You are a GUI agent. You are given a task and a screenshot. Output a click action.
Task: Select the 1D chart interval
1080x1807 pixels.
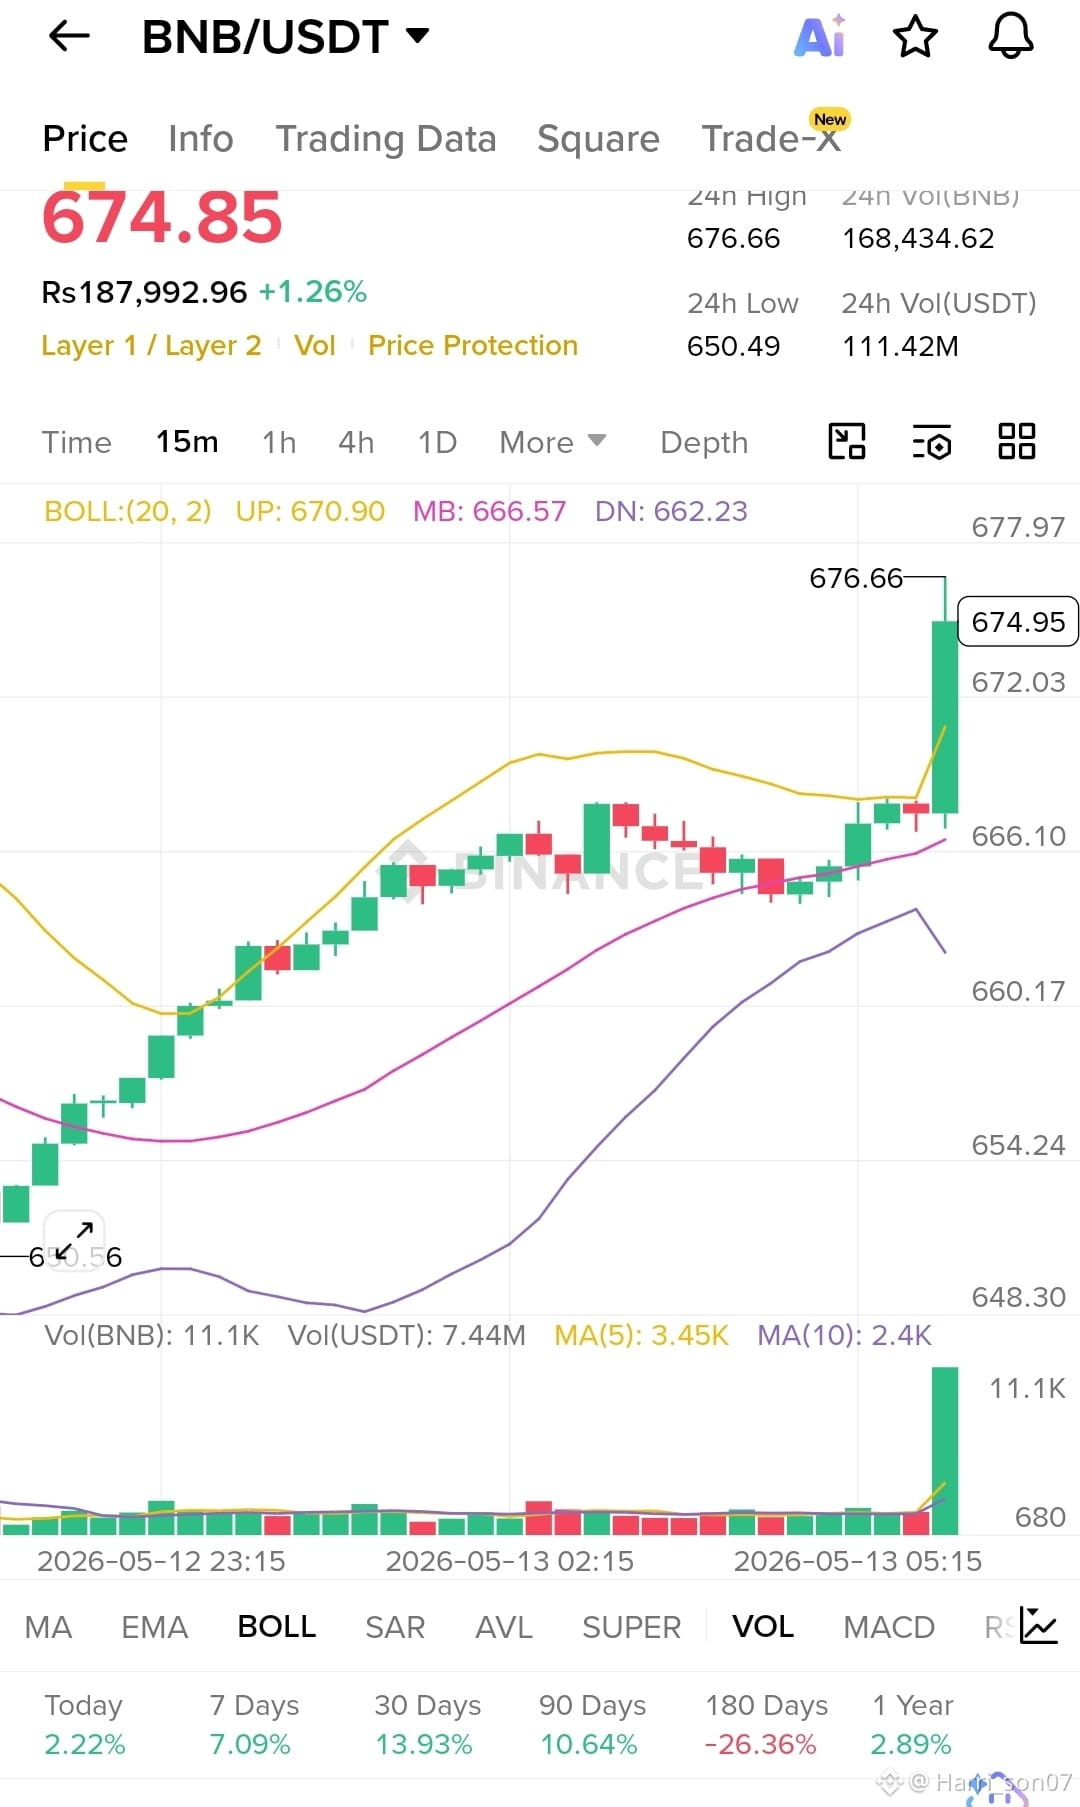pos(437,442)
